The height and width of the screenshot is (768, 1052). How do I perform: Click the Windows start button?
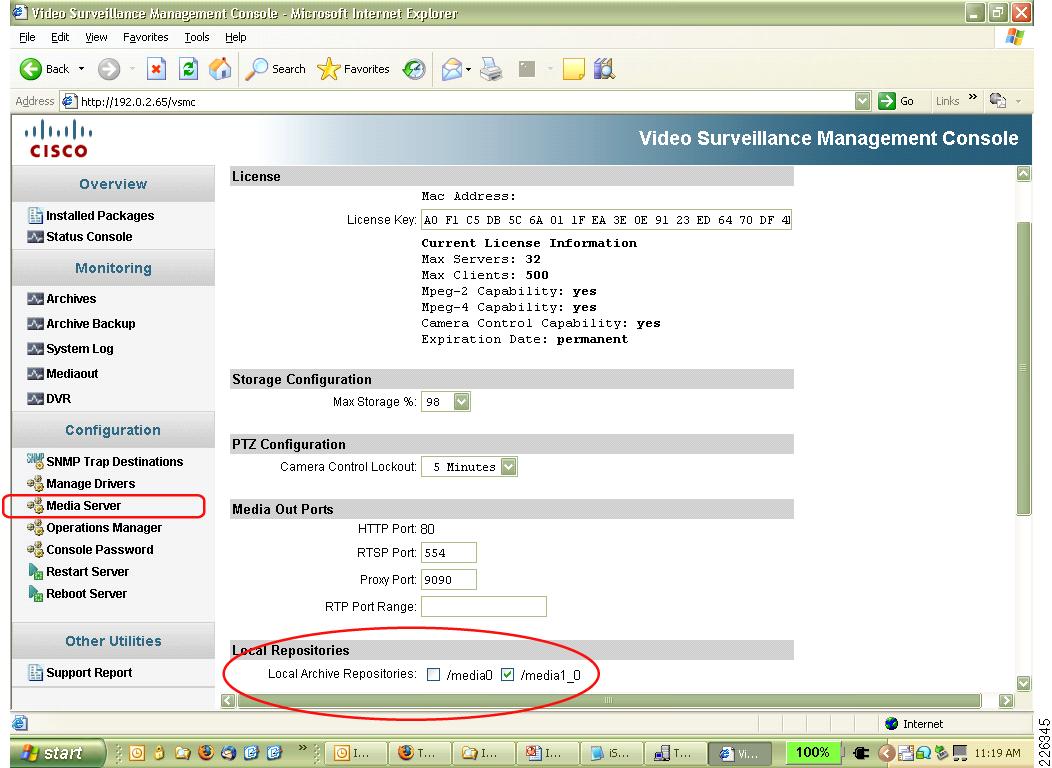[x=58, y=753]
